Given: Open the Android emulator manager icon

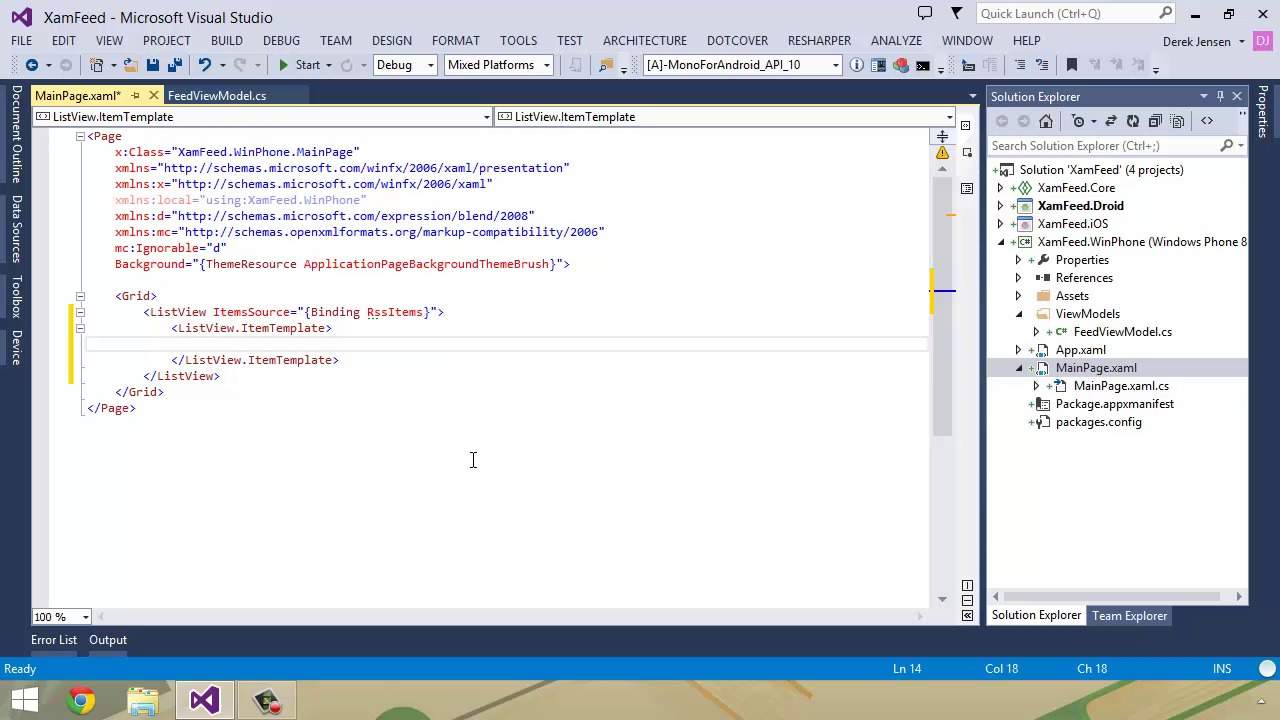Looking at the screenshot, I should (x=879, y=65).
